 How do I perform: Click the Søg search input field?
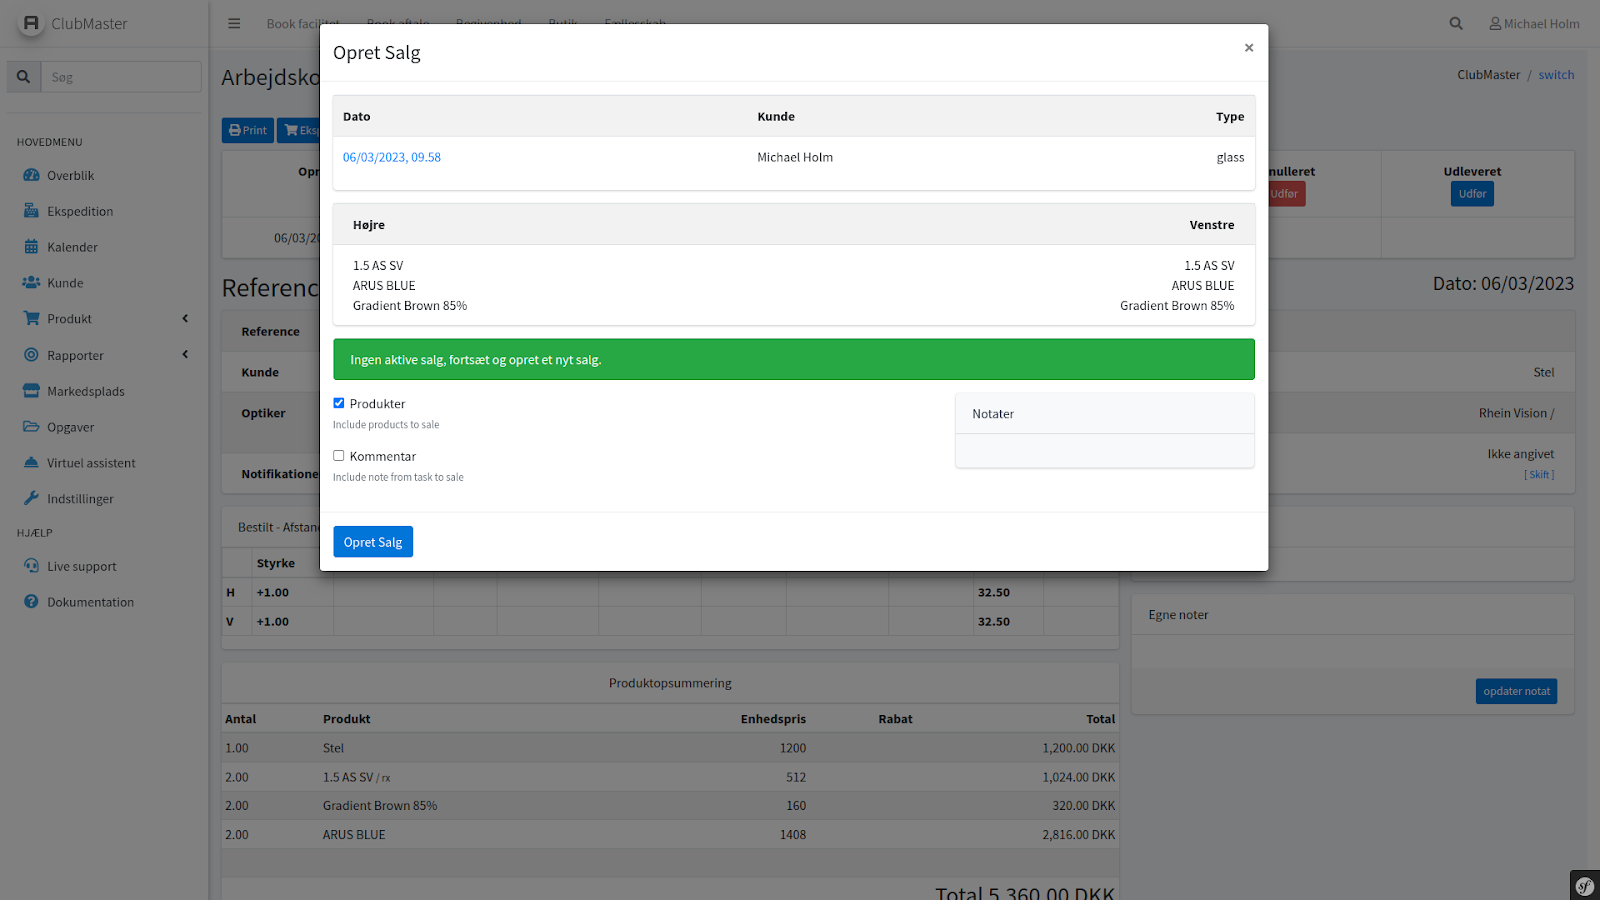coord(121,77)
